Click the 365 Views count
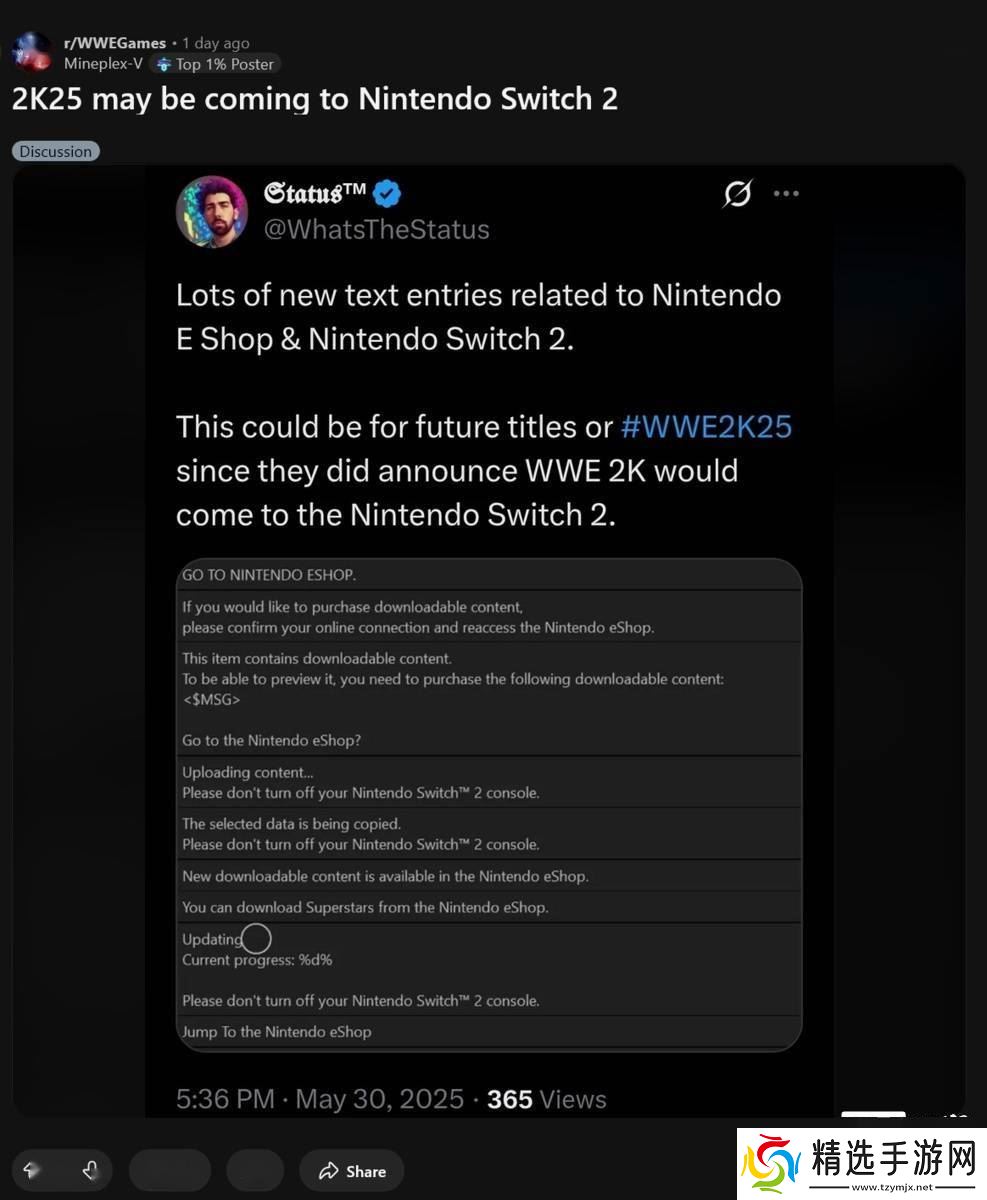 [x=546, y=1099]
